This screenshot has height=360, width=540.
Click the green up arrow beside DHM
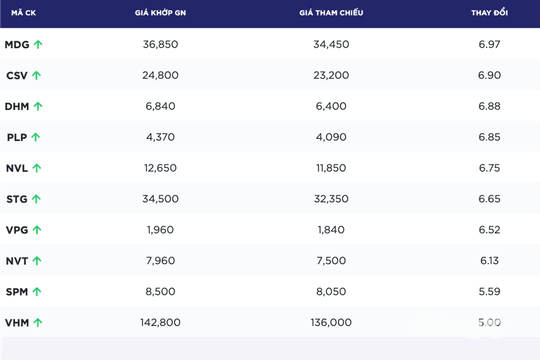38,106
